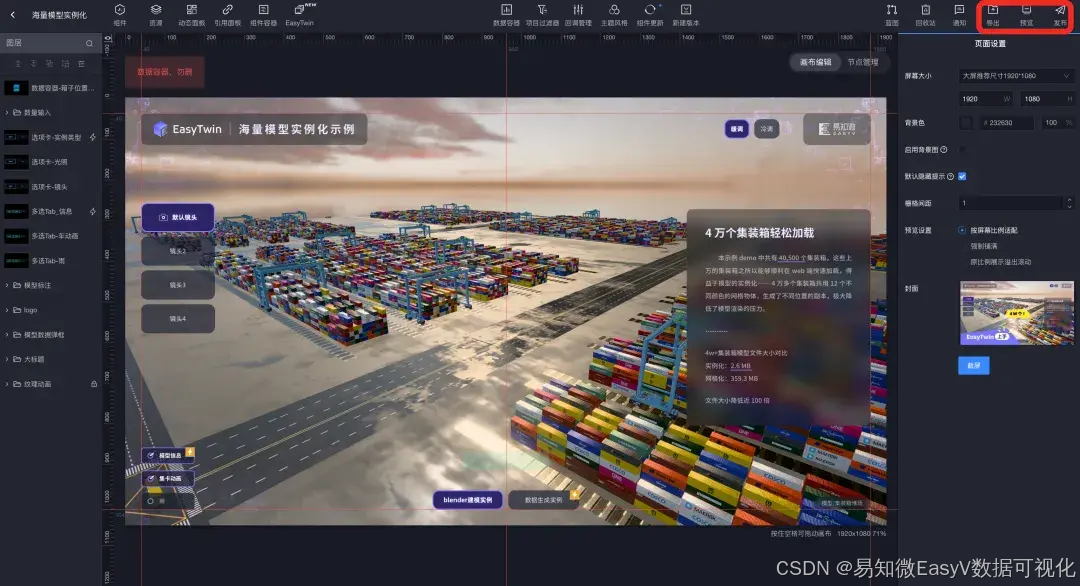Expand the 模型标注 layer folder
1080x586 pixels.
point(8,285)
